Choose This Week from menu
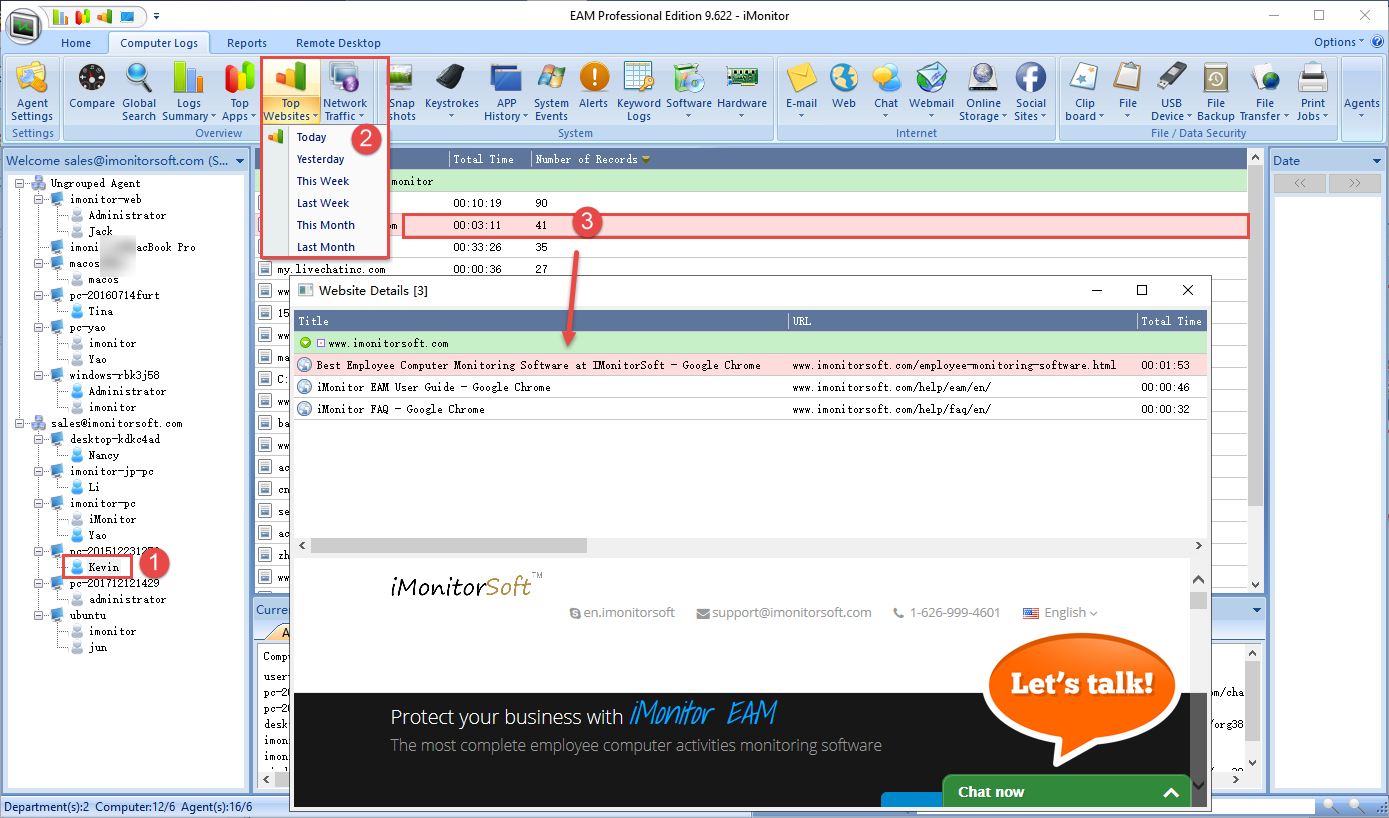The height and width of the screenshot is (818, 1389). [x=323, y=181]
